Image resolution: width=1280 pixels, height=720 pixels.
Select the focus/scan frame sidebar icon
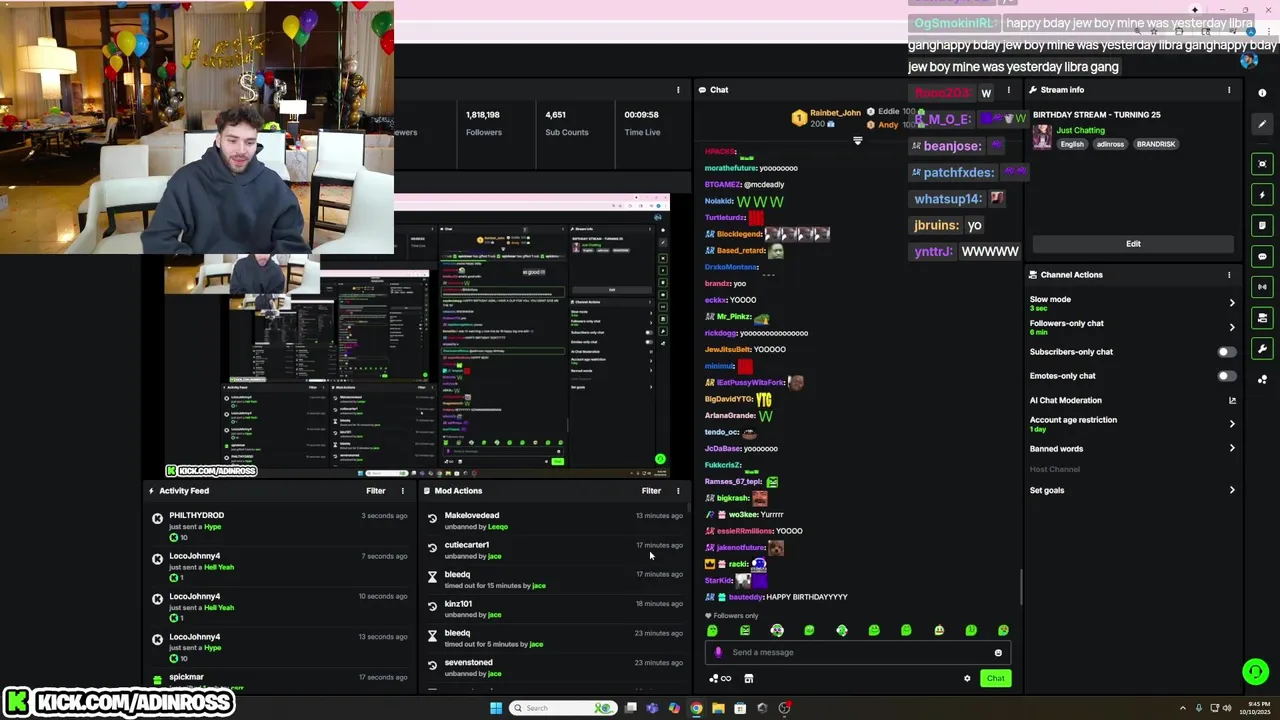[x=1262, y=164]
